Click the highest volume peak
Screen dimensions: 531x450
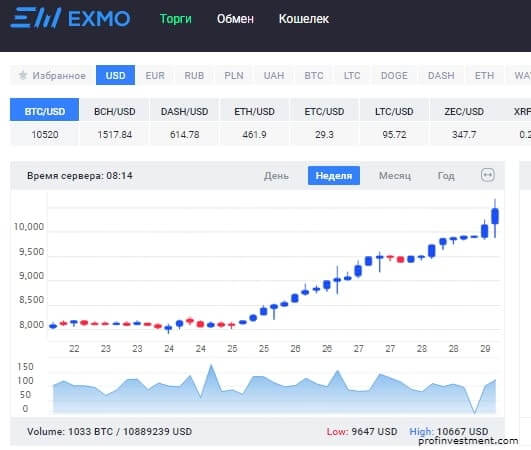(211, 366)
